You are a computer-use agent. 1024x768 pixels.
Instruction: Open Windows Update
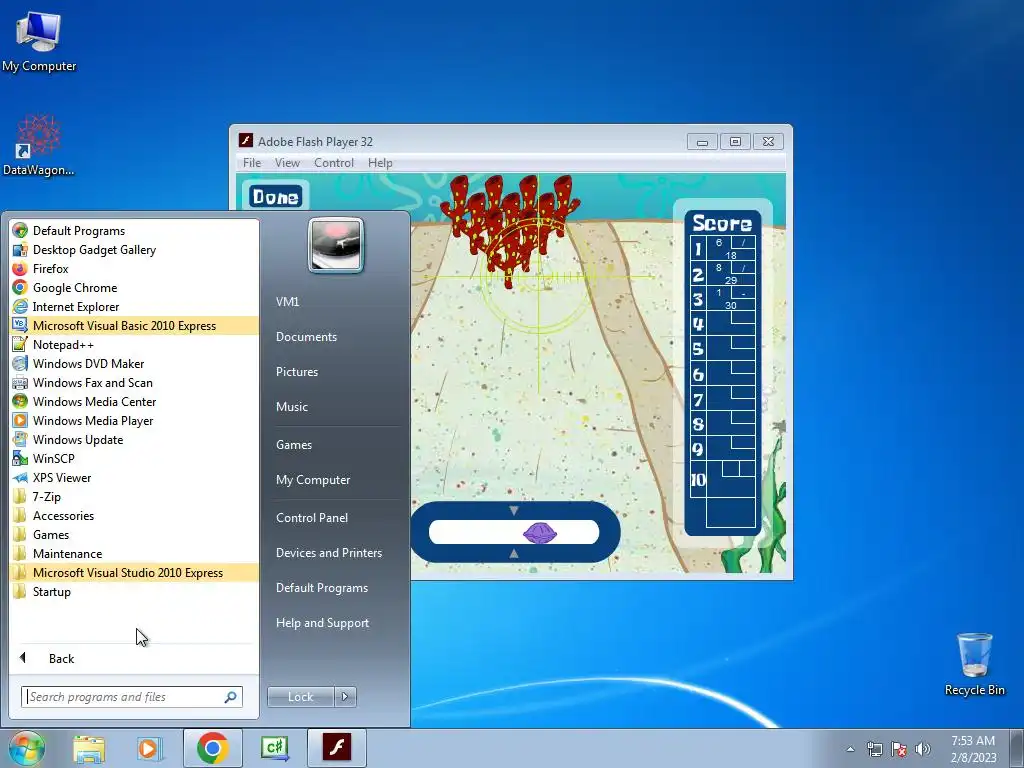134,439
